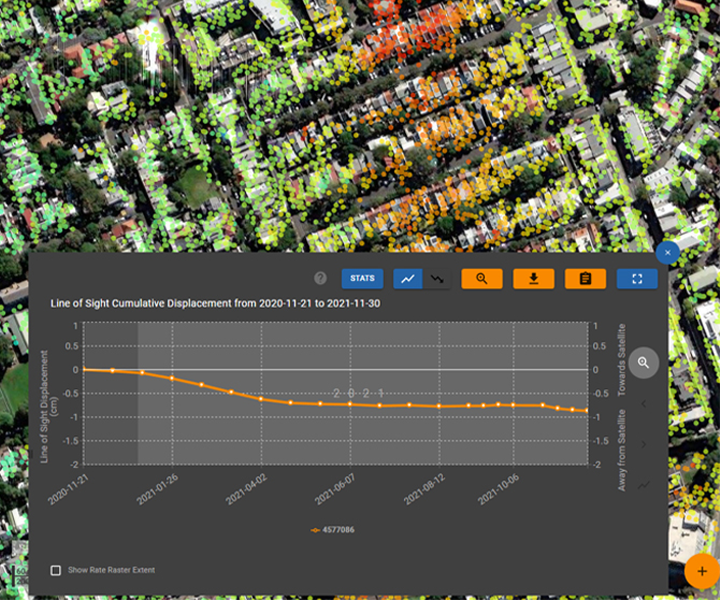Close the displacement chart panel
720x600 pixels.
coord(668,253)
